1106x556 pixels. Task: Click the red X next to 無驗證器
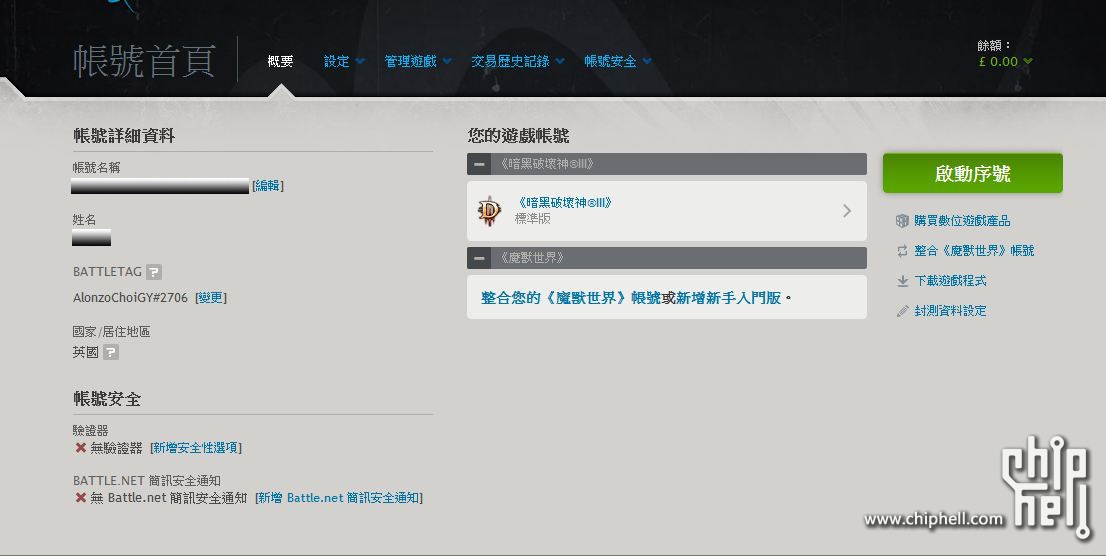[80, 448]
